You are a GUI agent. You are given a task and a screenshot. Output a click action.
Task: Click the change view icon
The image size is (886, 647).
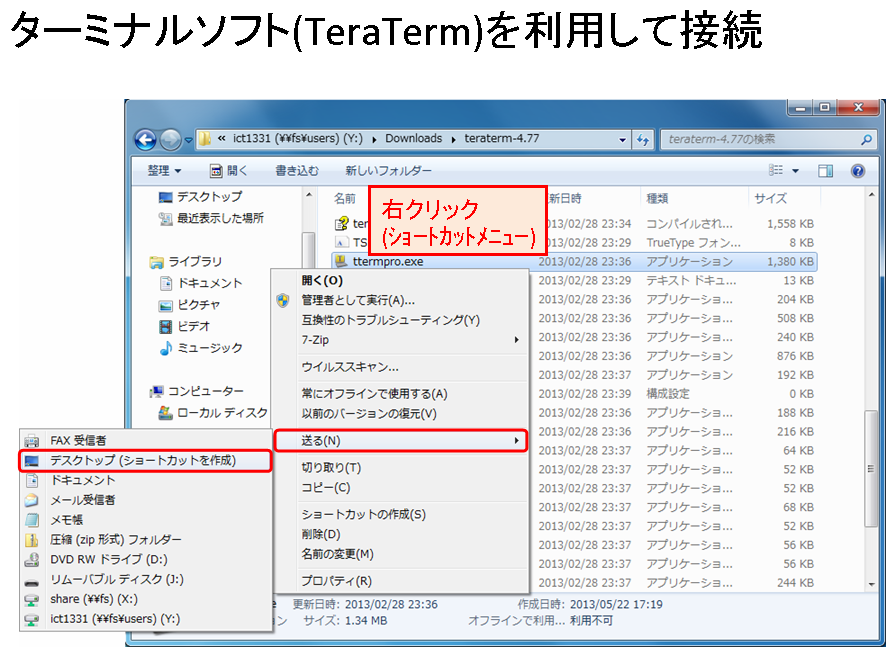[776, 171]
